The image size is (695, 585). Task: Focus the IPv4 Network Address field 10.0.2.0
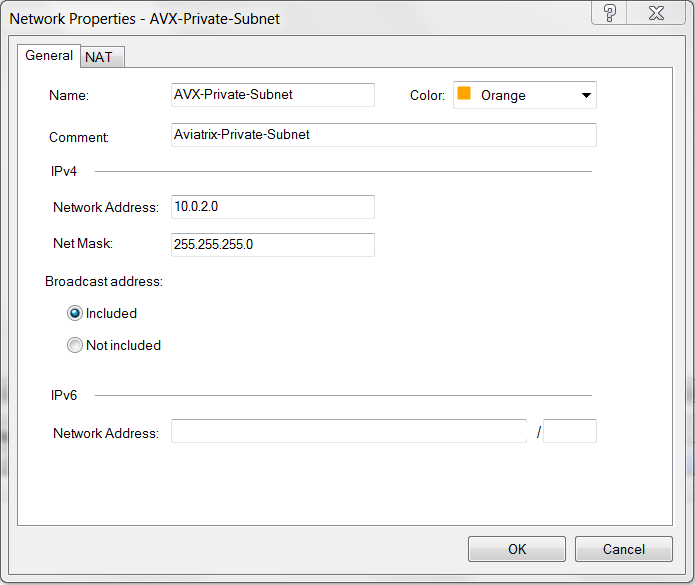[273, 207]
